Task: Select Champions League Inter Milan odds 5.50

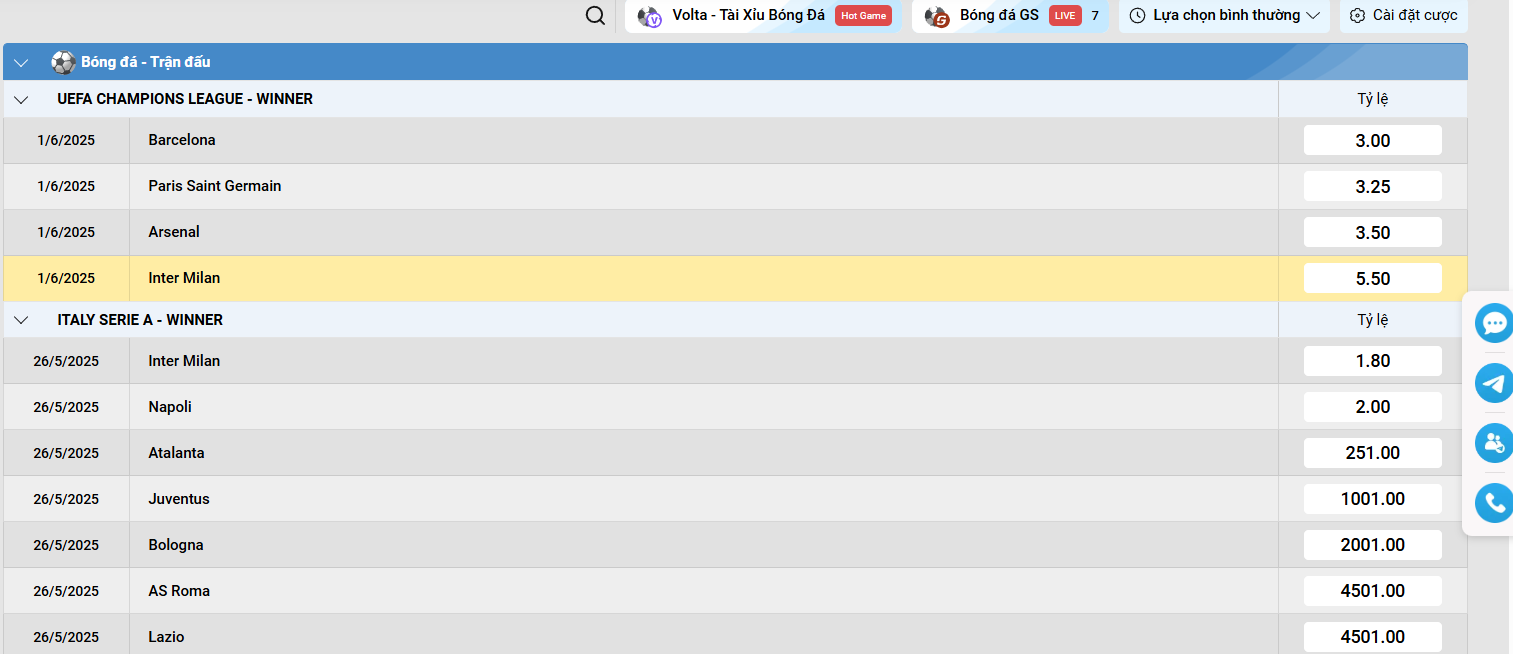Action: [x=1372, y=279]
